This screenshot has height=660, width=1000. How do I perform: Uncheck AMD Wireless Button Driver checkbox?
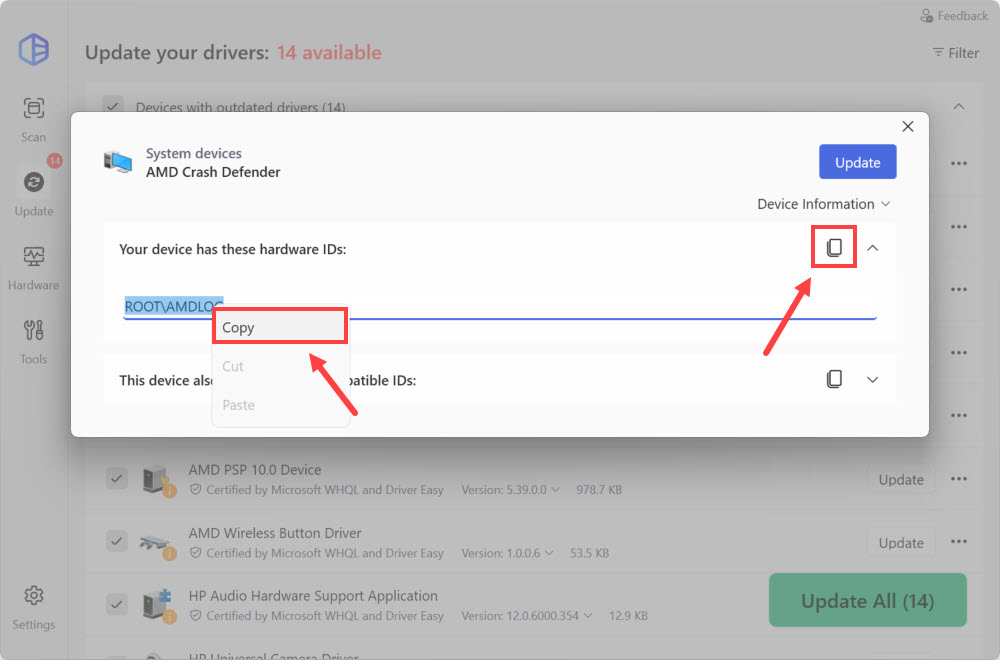(x=117, y=542)
